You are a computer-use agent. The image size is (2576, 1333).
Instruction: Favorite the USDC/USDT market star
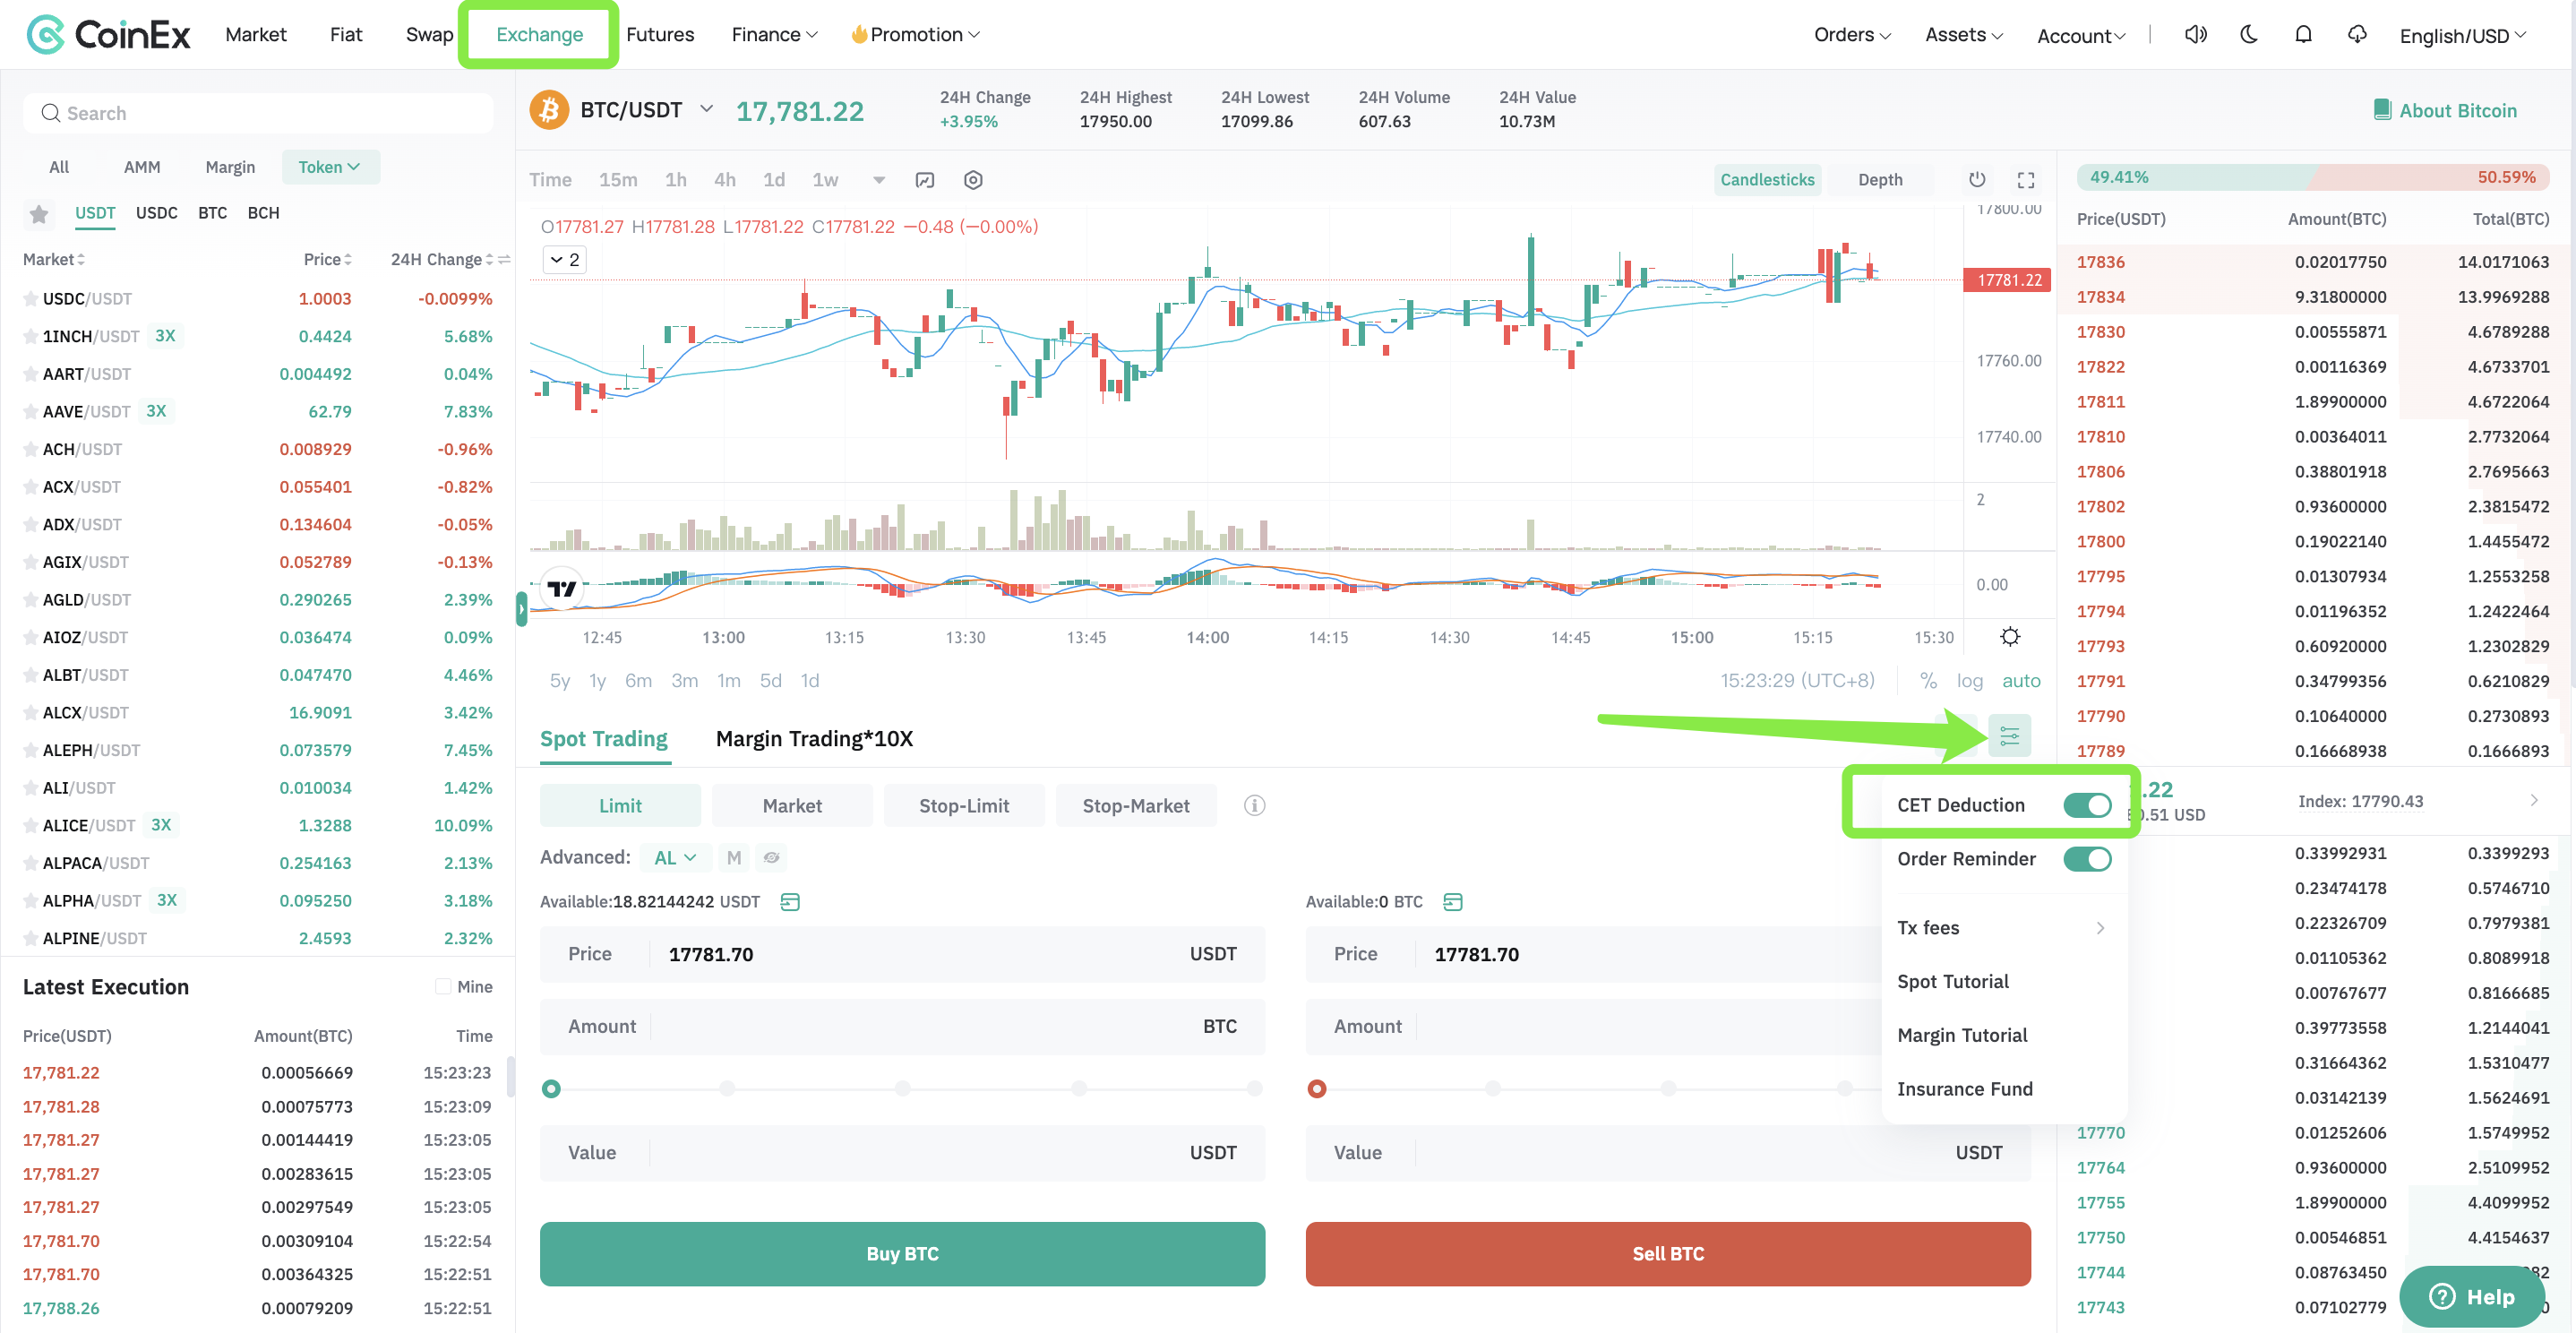(x=31, y=299)
